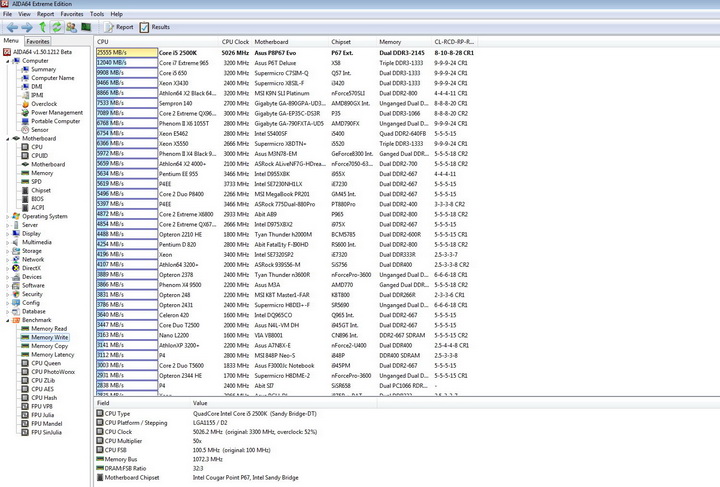720x487 pixels.
Task: Click the users icon in the toolbar
Action: tap(71, 27)
